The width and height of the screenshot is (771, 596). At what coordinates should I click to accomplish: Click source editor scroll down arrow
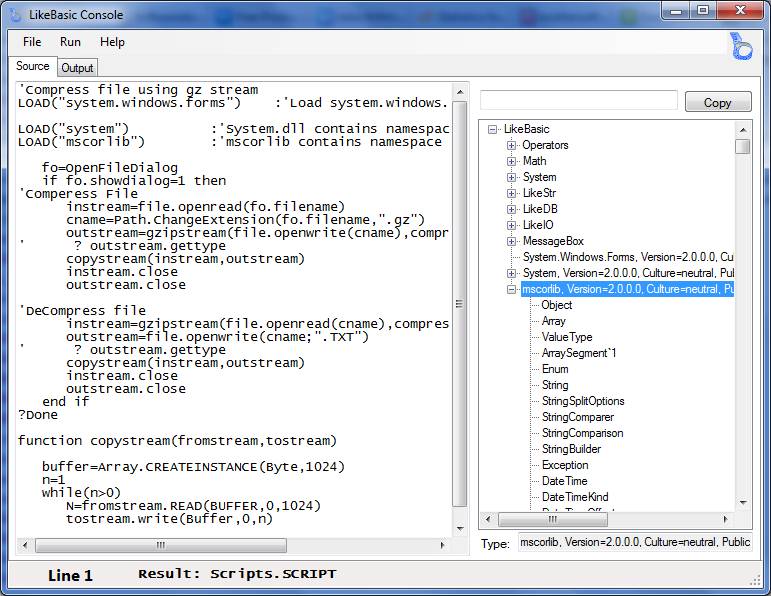tap(460, 529)
